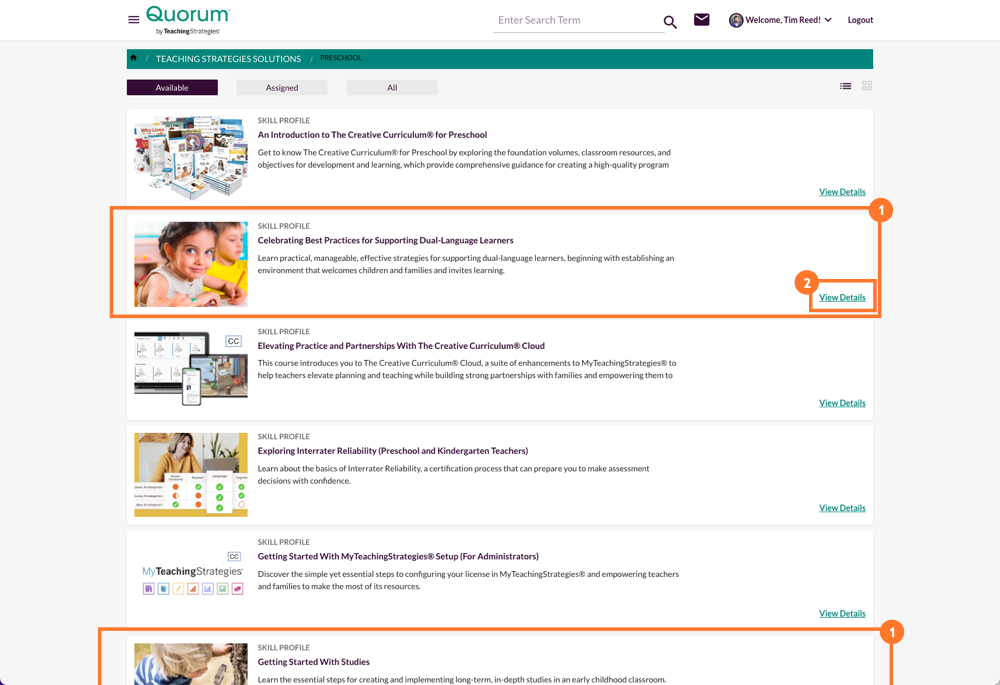Screen dimensions: 1000x685
Task: Click the Dual-Language Learners course thumbnail
Action: coord(191,263)
